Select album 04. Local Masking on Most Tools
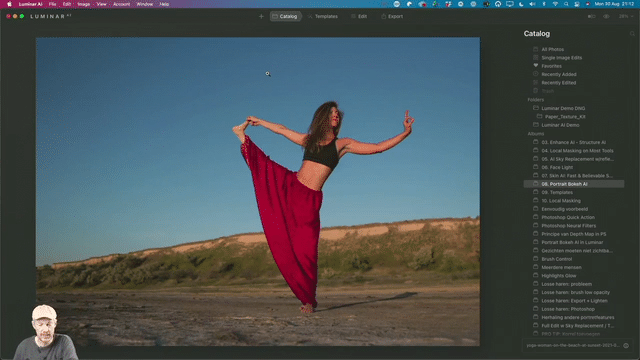Screen dimensions: 640x360 click(x=577, y=151)
